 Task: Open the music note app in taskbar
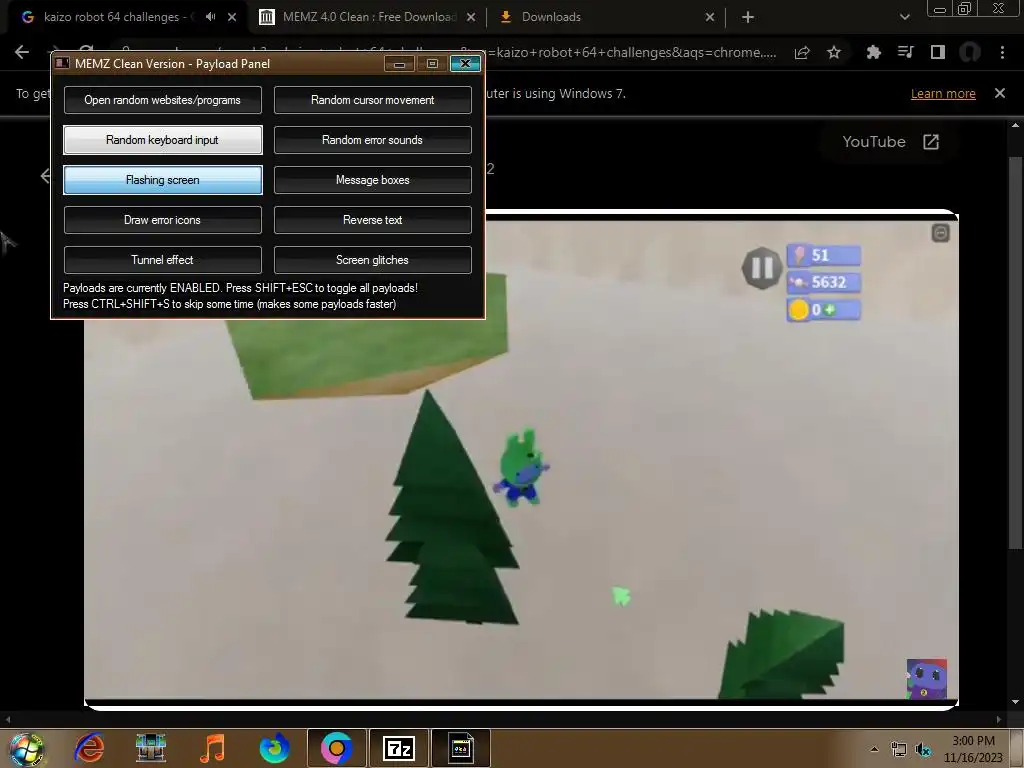click(x=212, y=748)
